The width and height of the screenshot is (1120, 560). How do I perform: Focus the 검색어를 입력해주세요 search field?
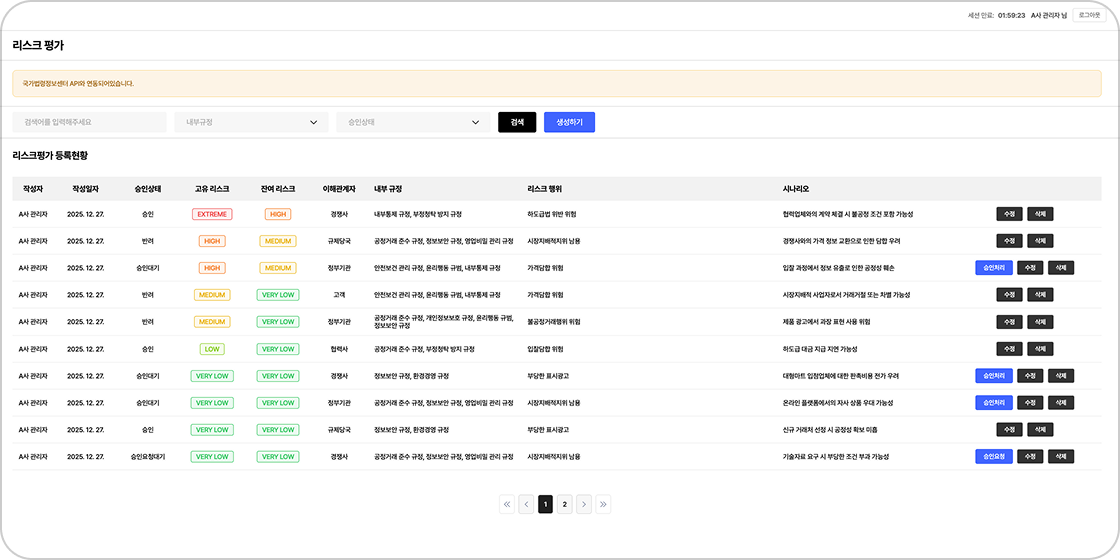coord(89,122)
